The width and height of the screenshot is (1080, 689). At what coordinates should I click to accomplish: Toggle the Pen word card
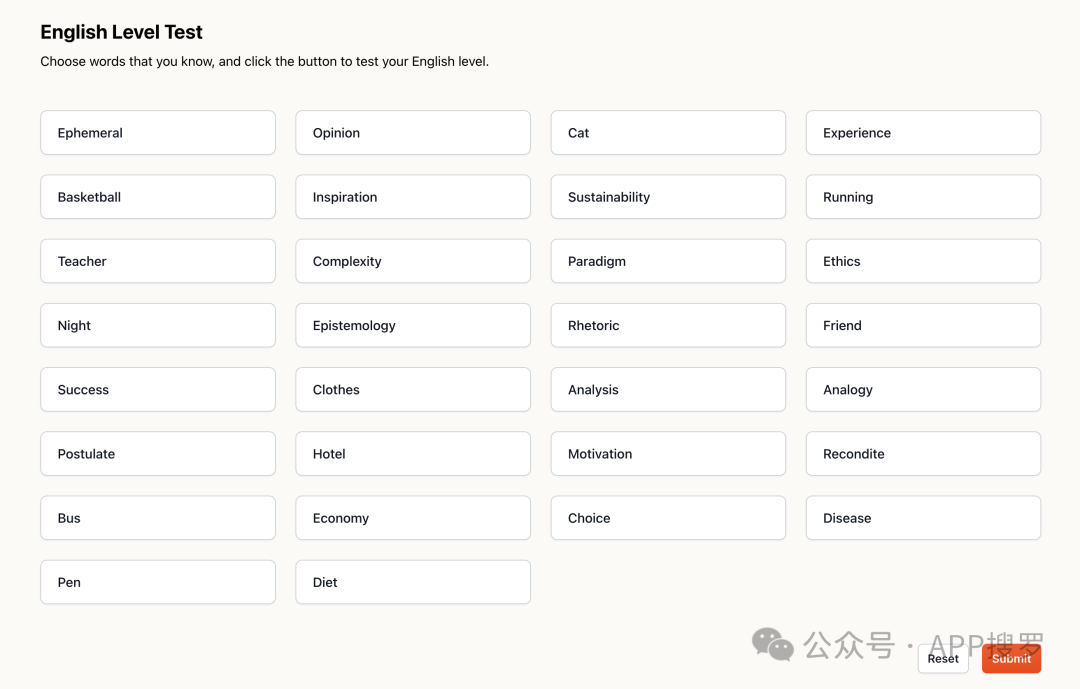tap(158, 582)
